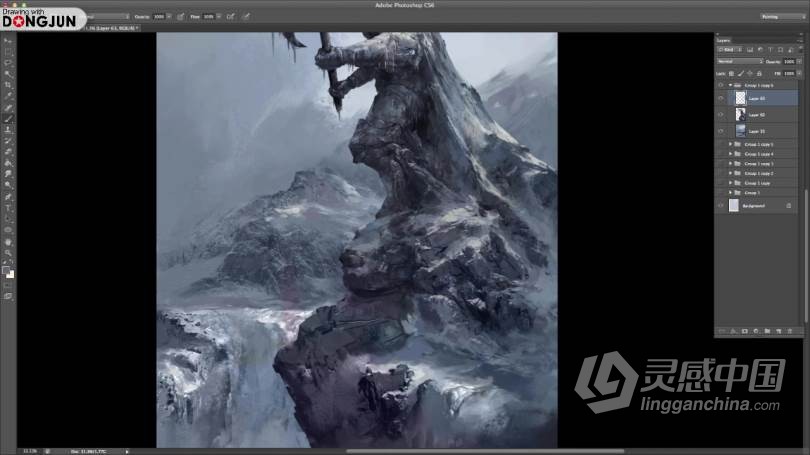Expand Group 1 copy 2
Image resolution: width=810 pixels, height=455 pixels.
[730, 173]
